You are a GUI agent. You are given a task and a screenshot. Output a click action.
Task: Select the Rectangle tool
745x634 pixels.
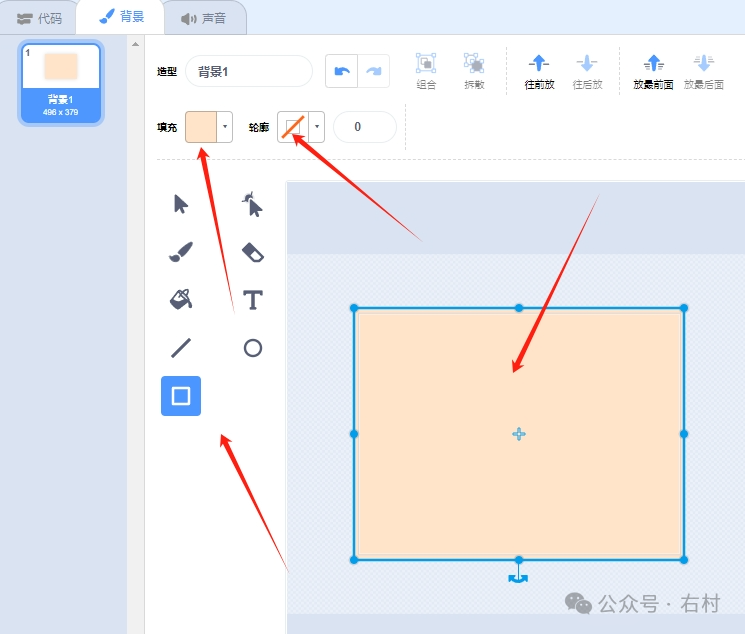(x=181, y=396)
